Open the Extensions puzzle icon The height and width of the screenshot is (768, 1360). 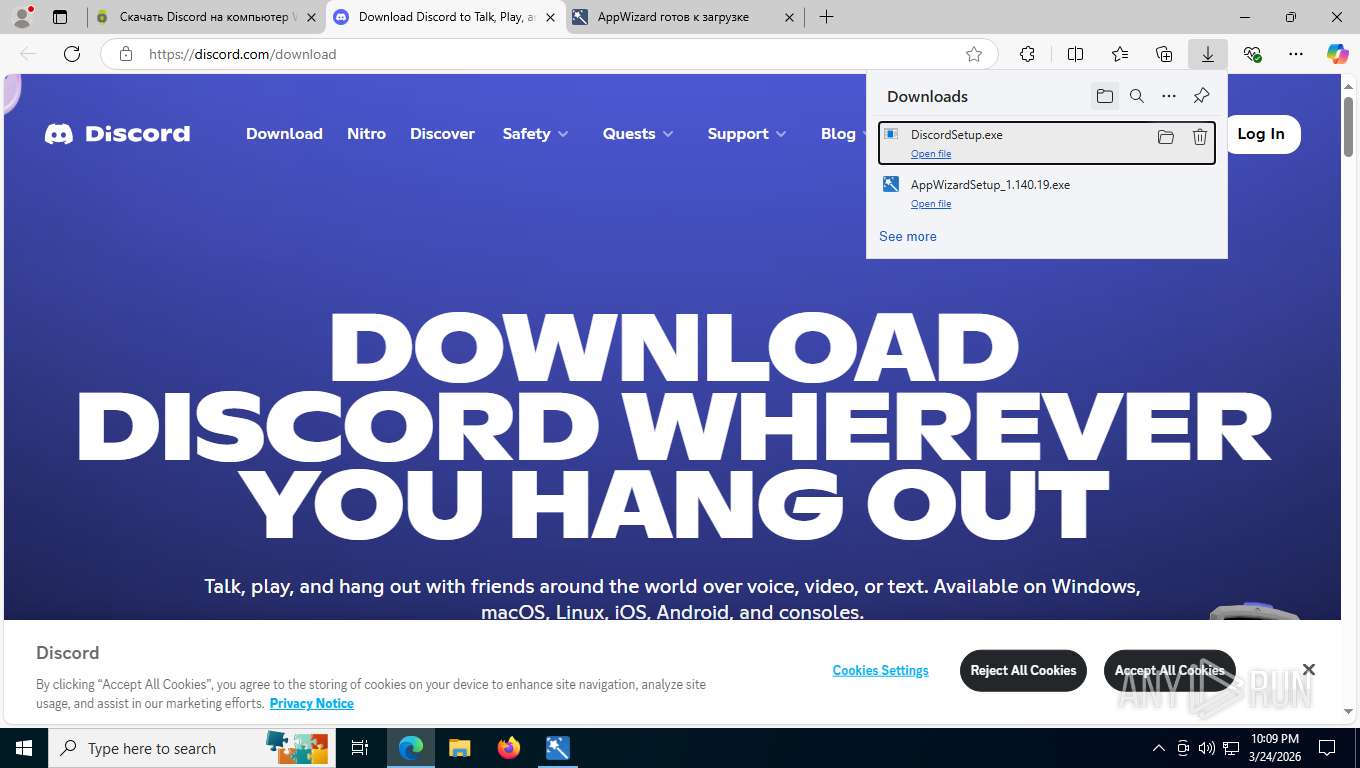click(x=1027, y=54)
